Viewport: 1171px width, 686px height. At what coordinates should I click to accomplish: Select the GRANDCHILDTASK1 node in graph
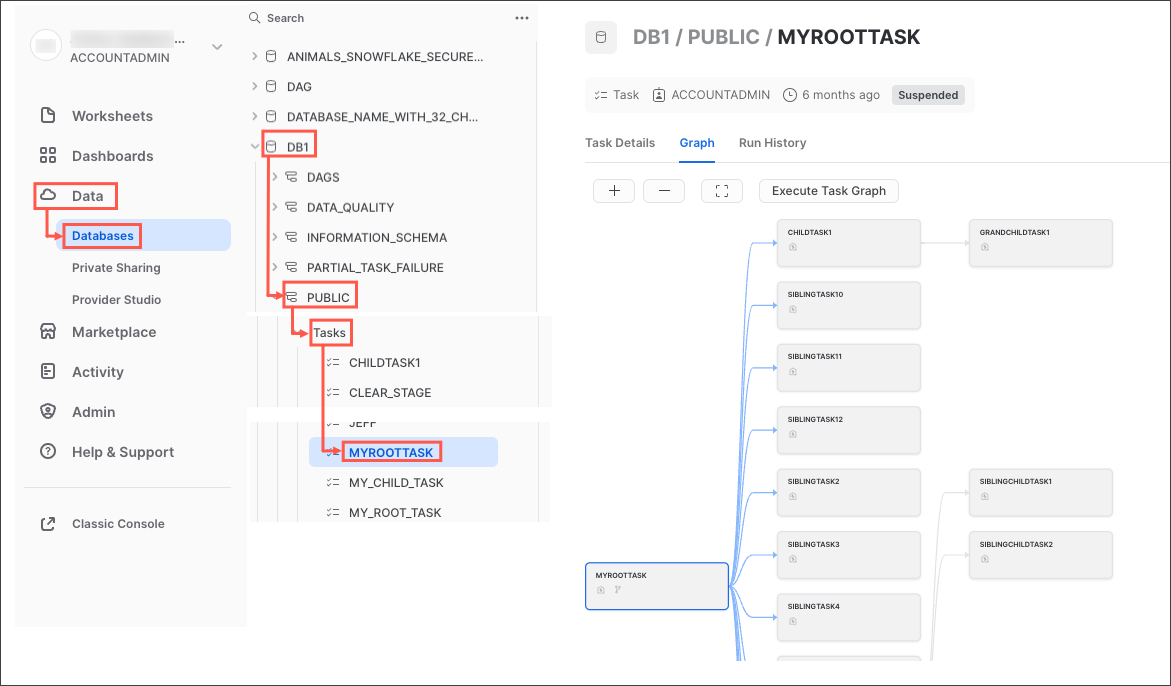tap(1040, 243)
